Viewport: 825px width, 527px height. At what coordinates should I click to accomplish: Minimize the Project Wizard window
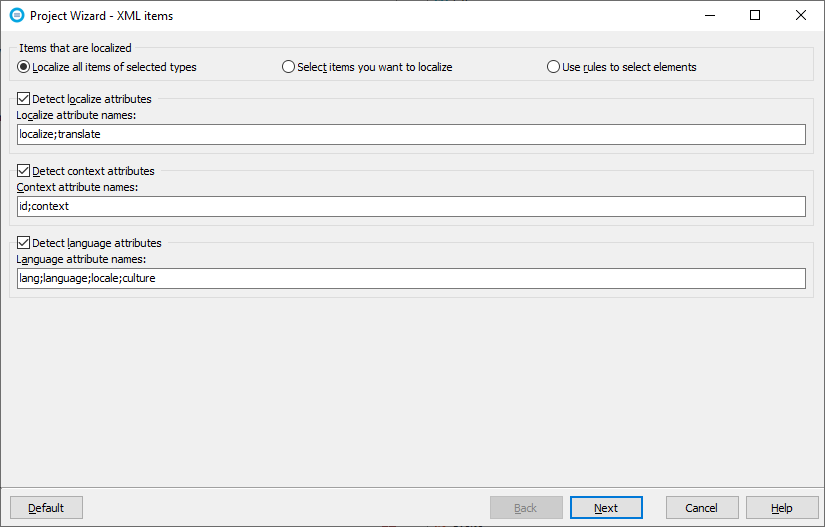point(709,16)
